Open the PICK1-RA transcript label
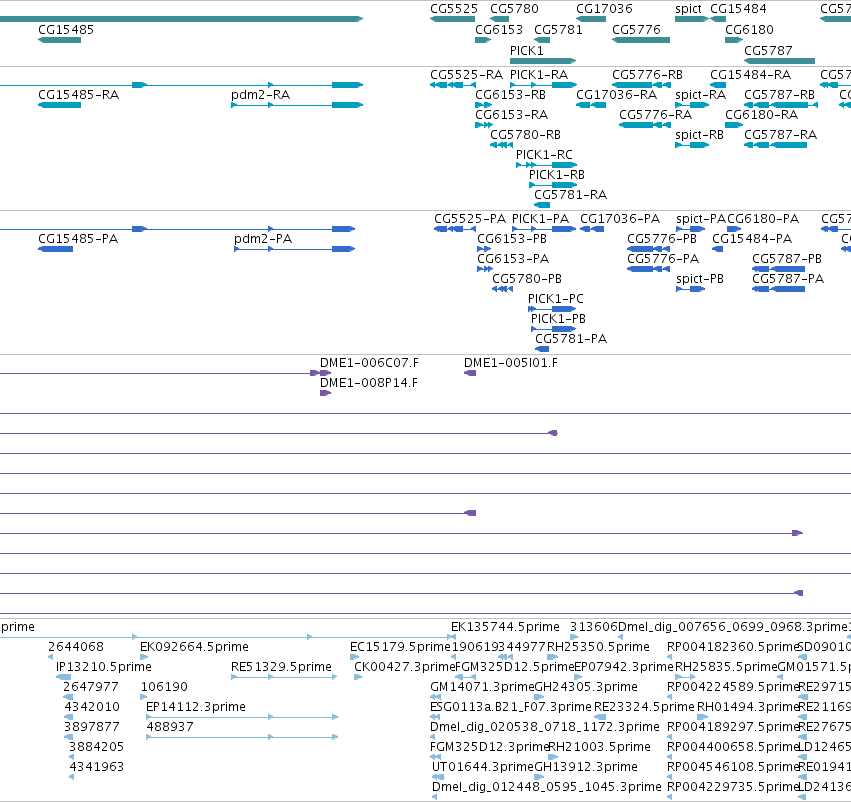The image size is (851, 802). click(x=539, y=74)
